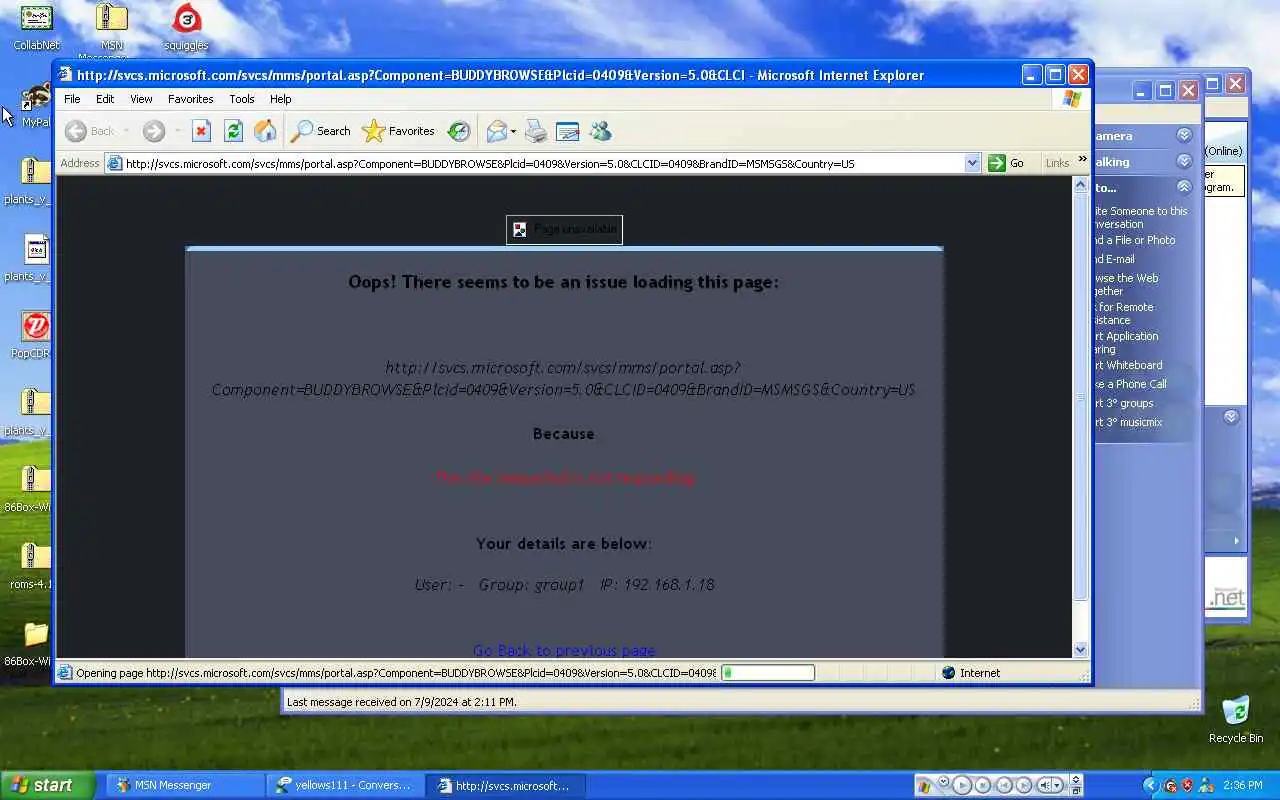Click 'Ask for Remote Assistance' link
Image resolution: width=1280 pixels, height=800 pixels.
[x=1124, y=313]
